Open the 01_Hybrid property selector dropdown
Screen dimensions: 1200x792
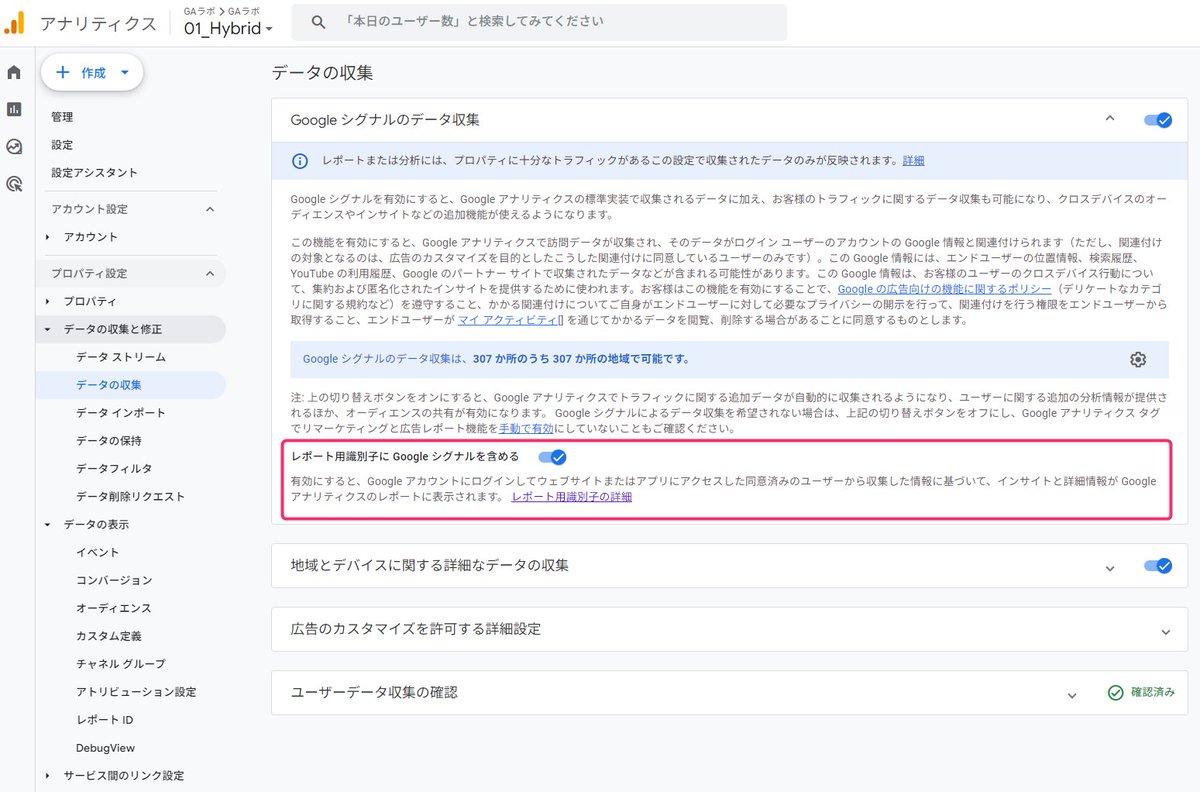click(228, 28)
